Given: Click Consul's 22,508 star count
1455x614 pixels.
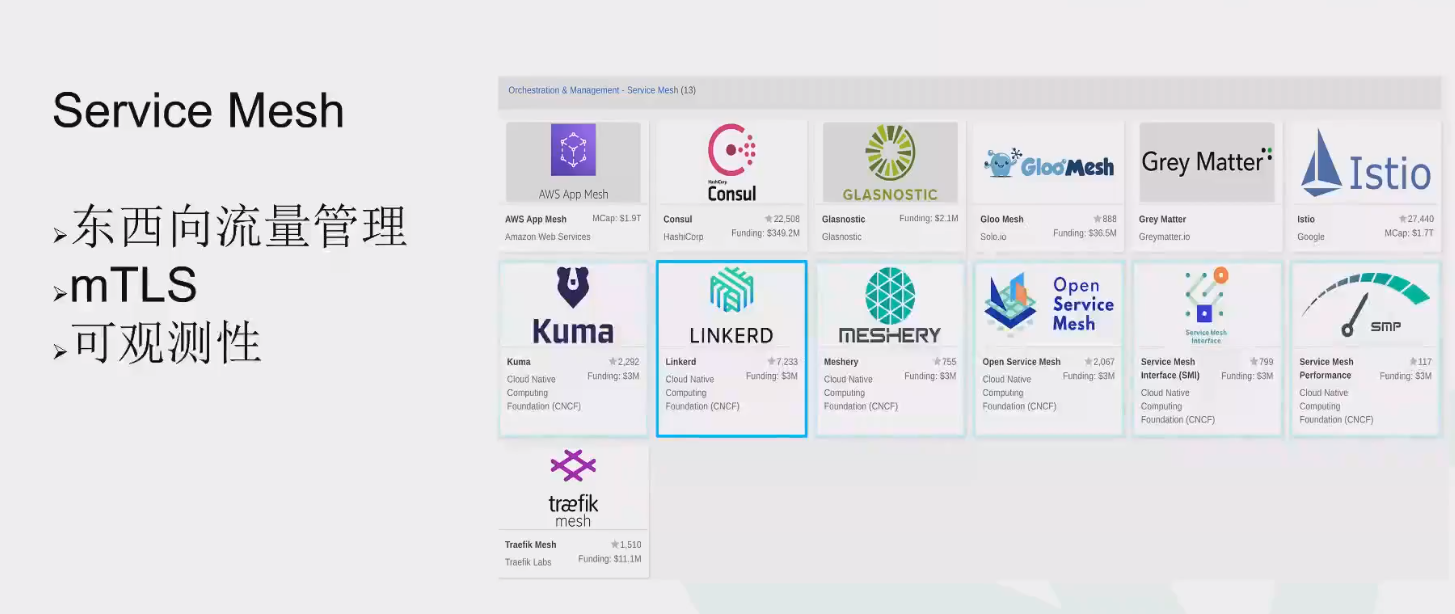Looking at the screenshot, I should click(782, 219).
